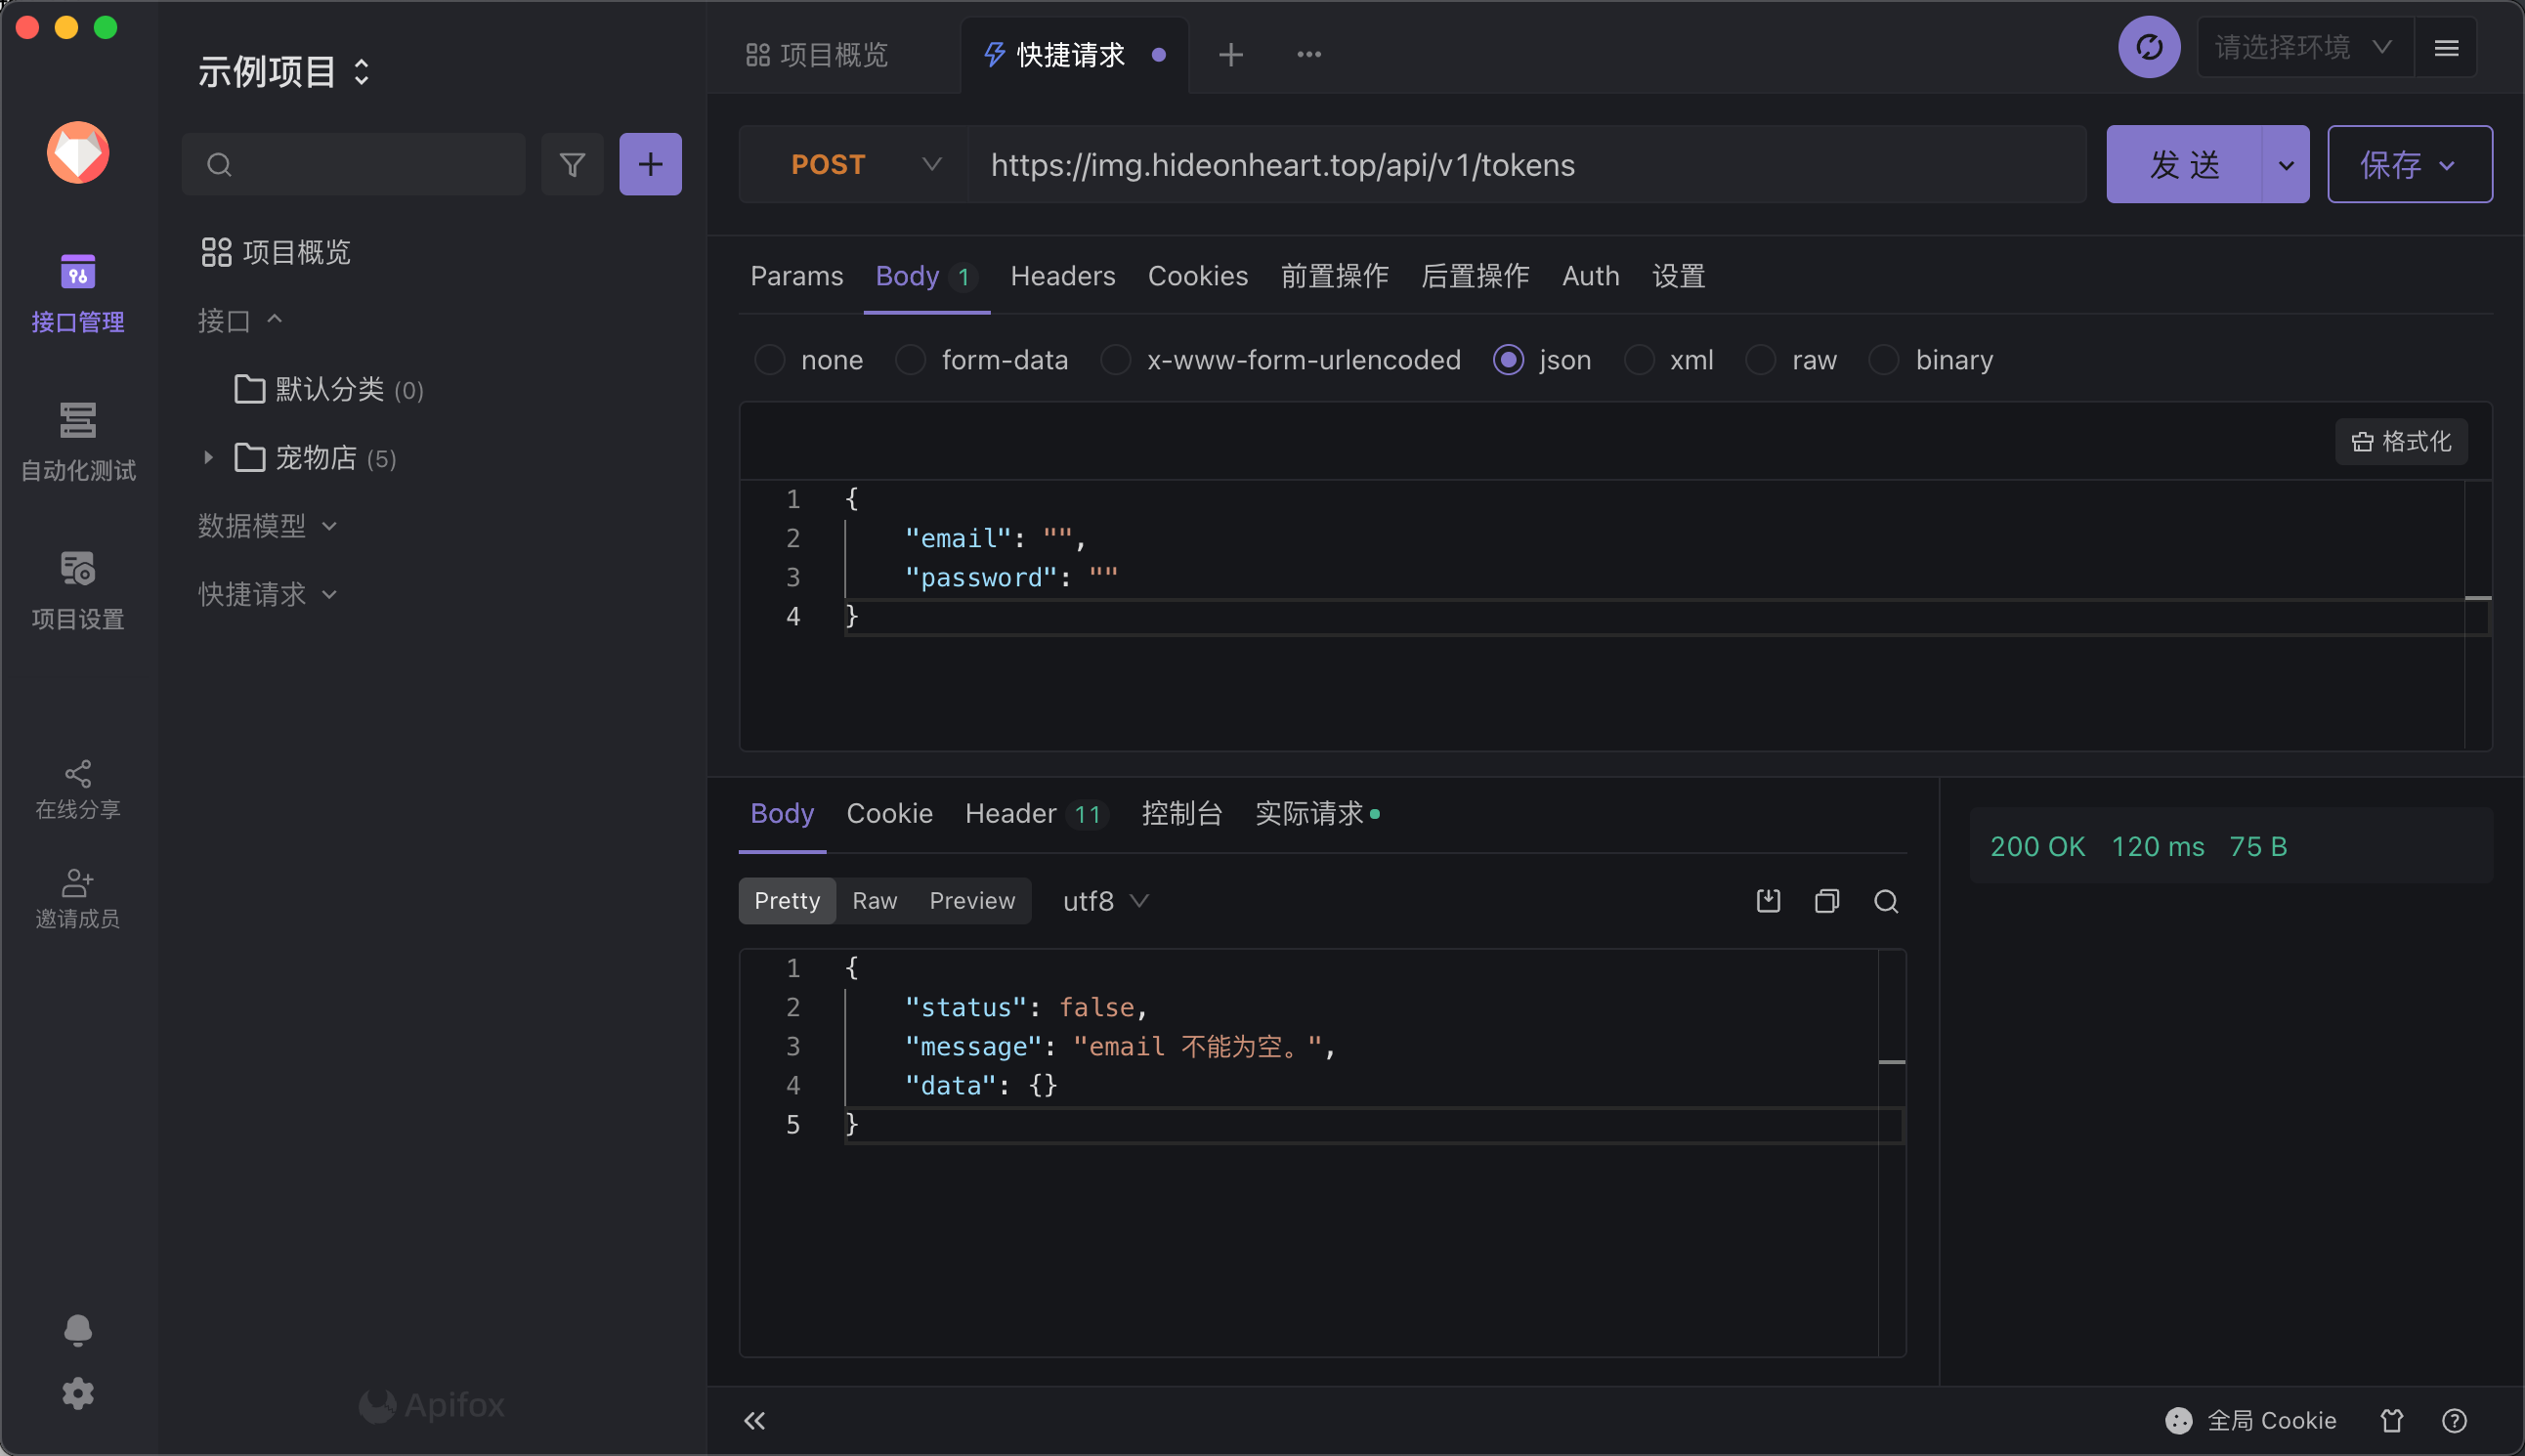Screen dimensions: 2525x1456
Task: Switch response view to Raw
Action: coord(874,901)
